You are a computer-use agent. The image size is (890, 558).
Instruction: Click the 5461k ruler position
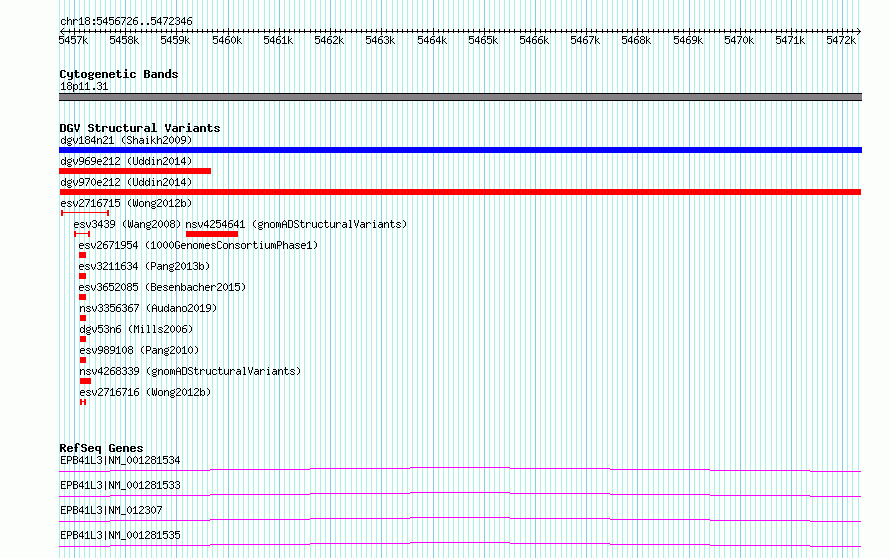(x=278, y=40)
